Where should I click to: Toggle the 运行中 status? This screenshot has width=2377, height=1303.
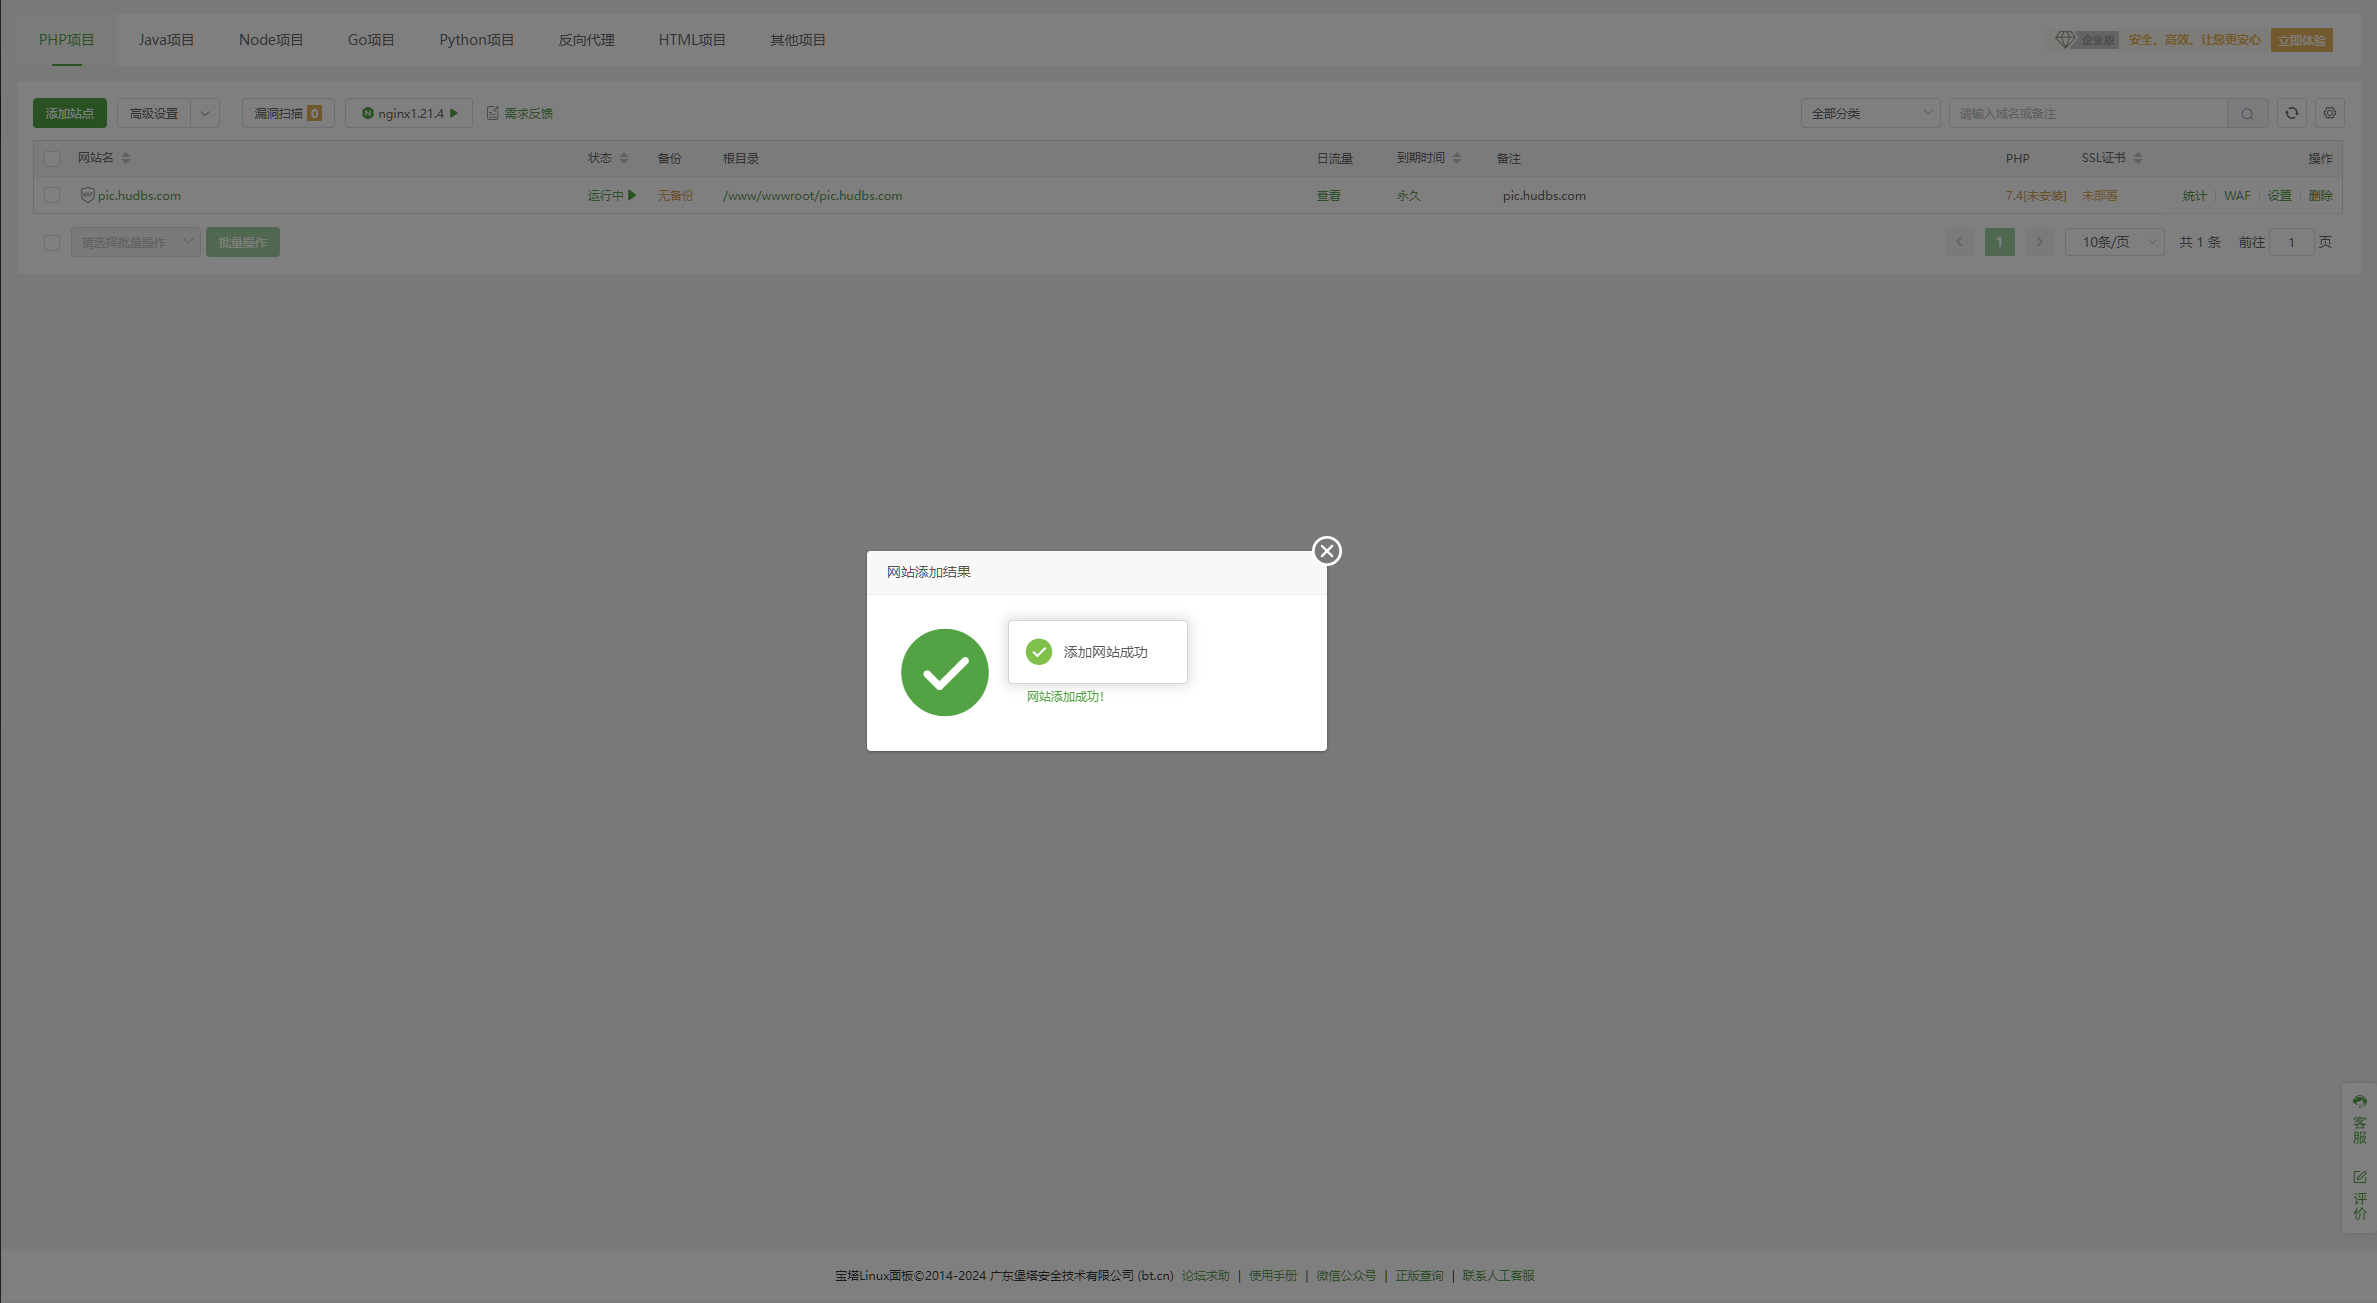tap(612, 195)
